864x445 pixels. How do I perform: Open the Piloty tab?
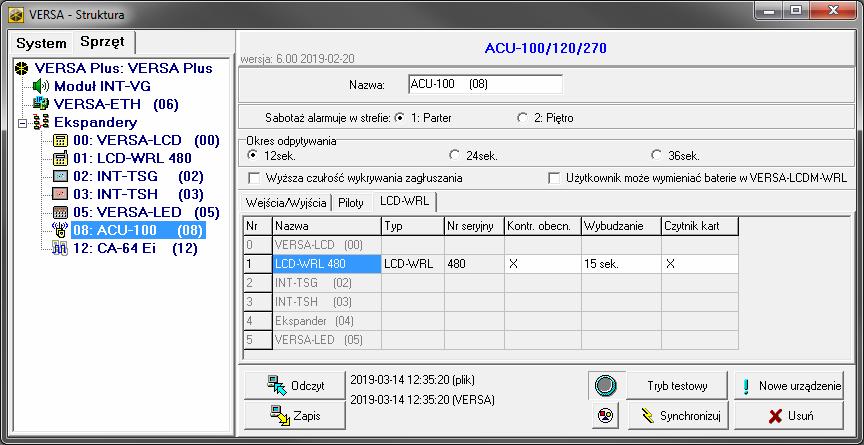point(351,203)
